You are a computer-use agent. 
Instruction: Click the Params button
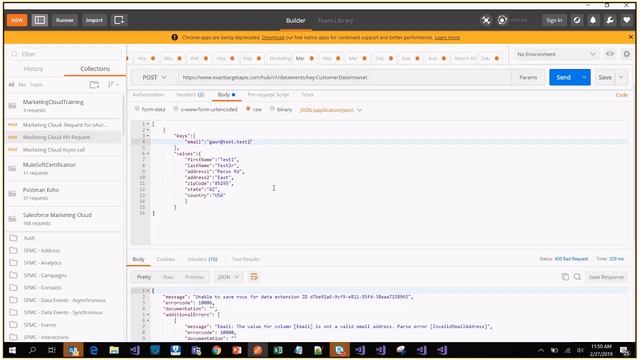click(x=528, y=77)
